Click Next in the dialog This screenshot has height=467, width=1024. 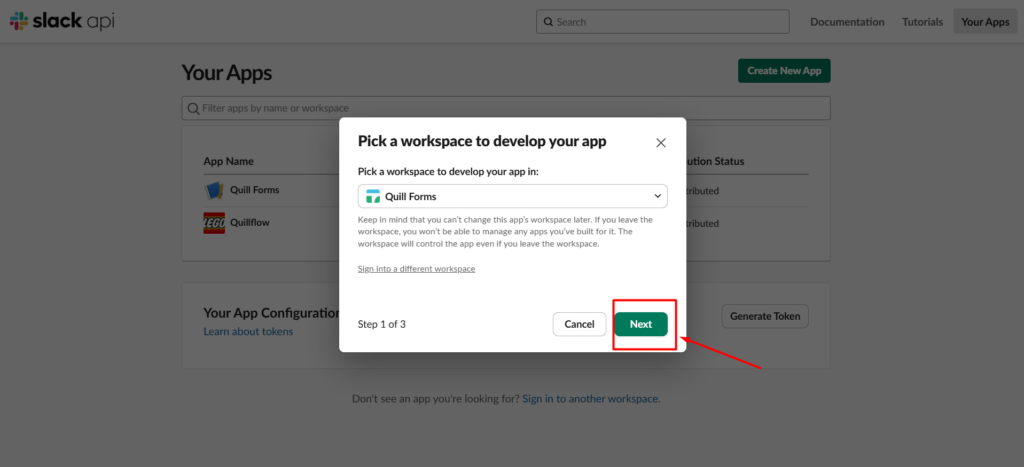coord(641,324)
